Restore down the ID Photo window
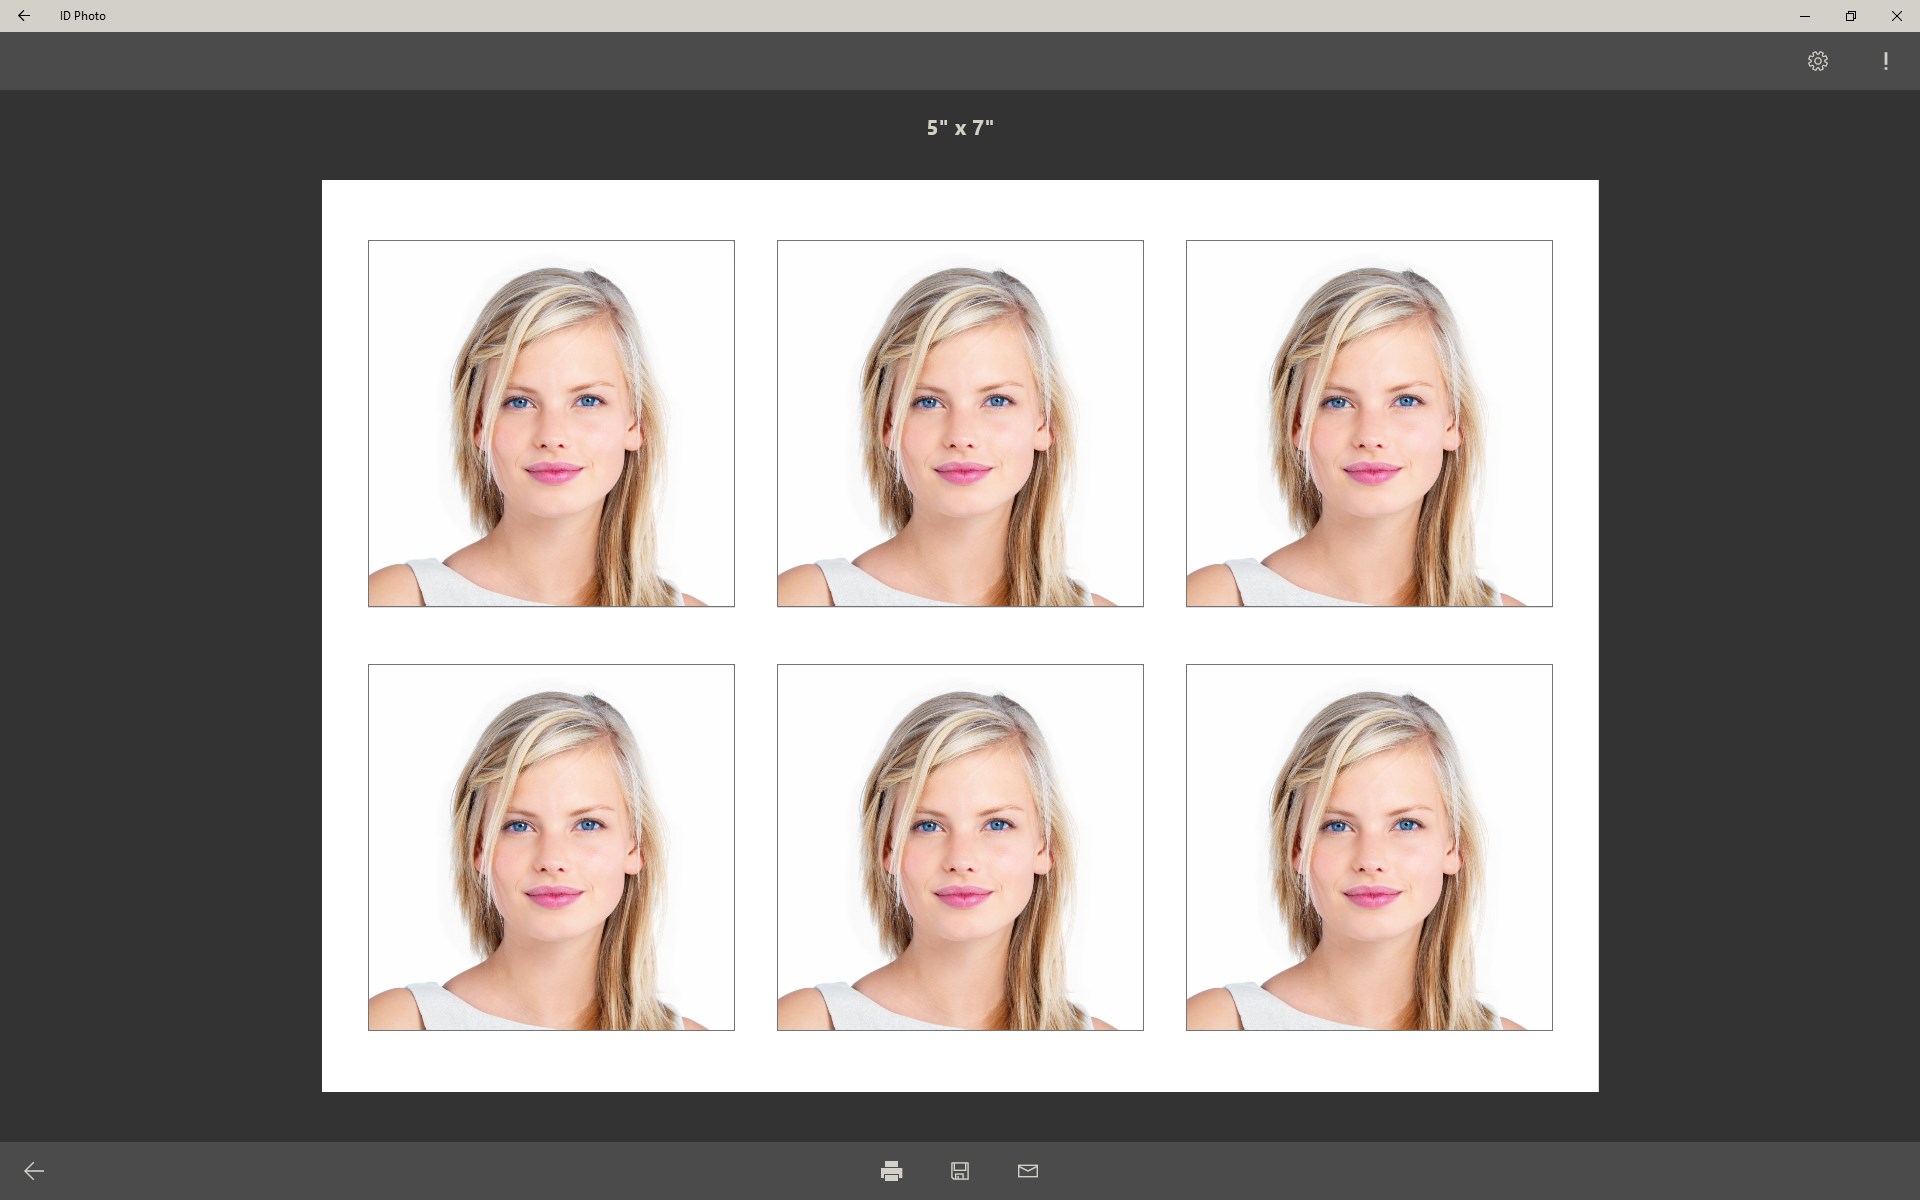1920x1200 pixels. (1851, 16)
